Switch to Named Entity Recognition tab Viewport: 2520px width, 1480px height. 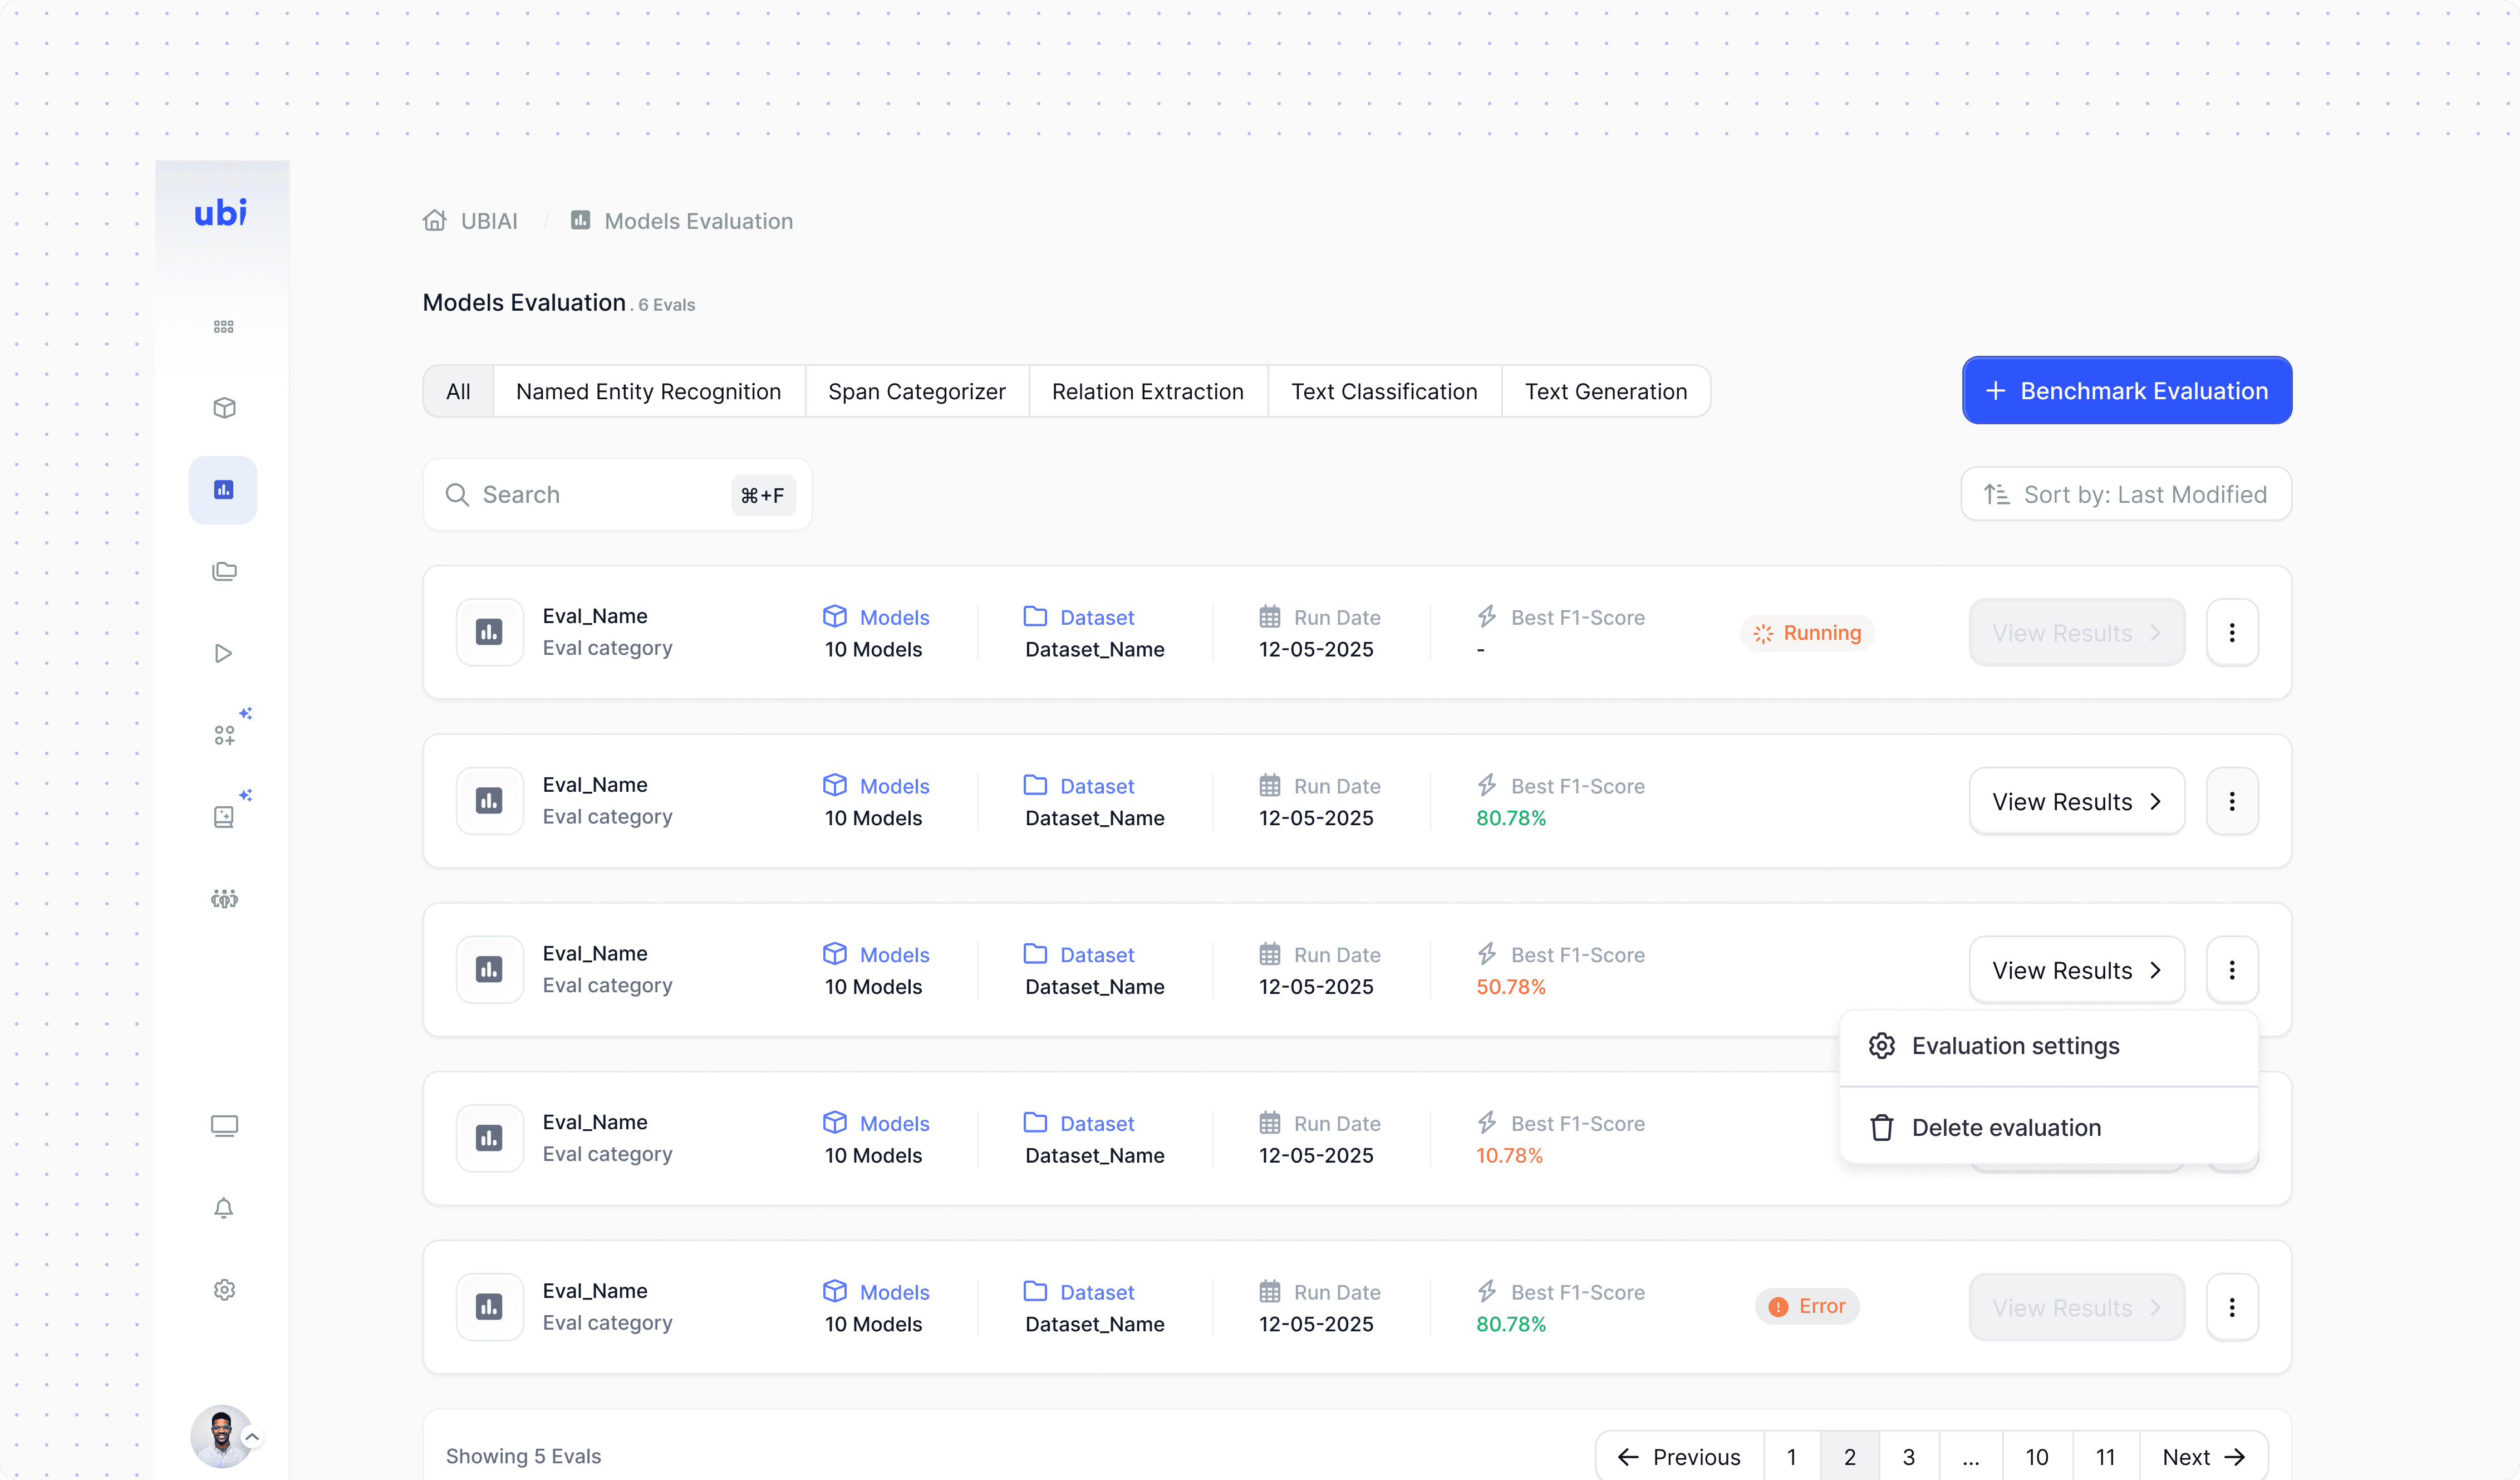click(648, 391)
